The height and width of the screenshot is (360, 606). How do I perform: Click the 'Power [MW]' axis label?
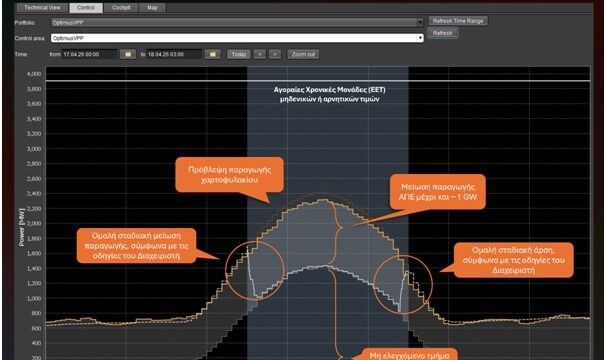coord(22,227)
